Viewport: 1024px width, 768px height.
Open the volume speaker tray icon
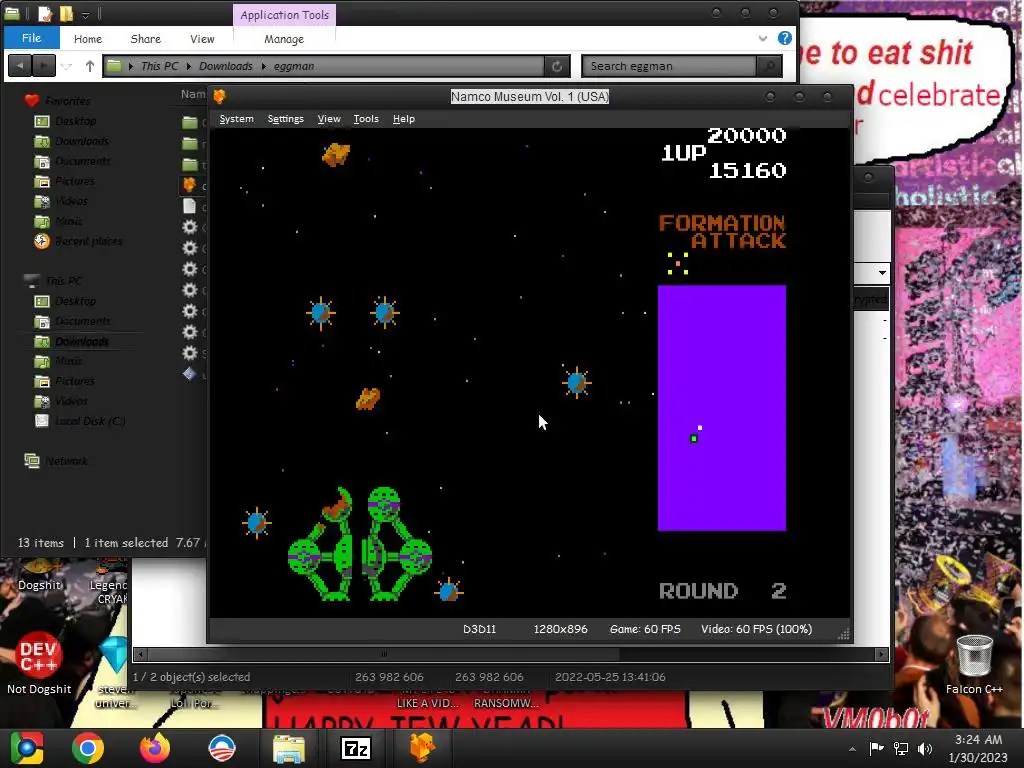925,748
